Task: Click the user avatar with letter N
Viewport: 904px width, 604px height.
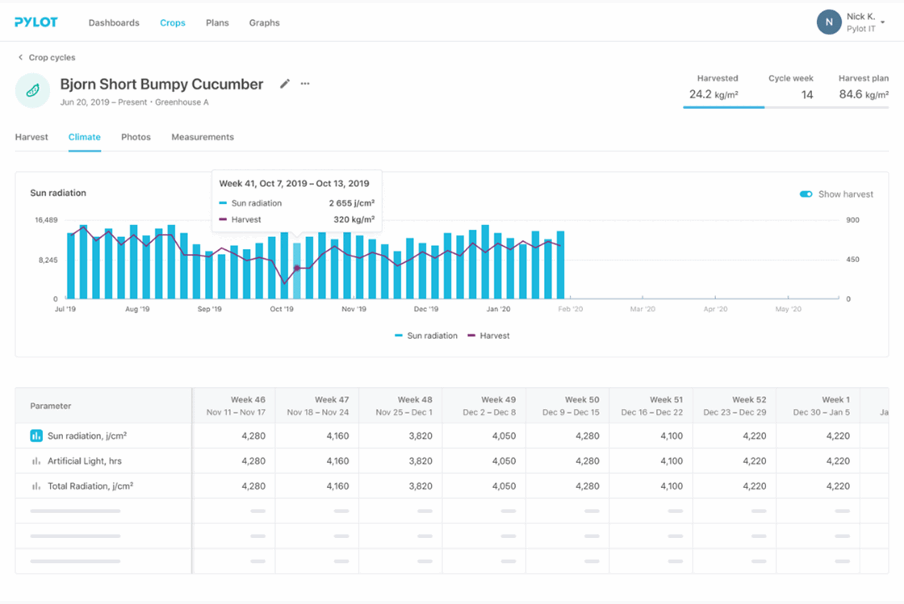Action: tap(828, 22)
